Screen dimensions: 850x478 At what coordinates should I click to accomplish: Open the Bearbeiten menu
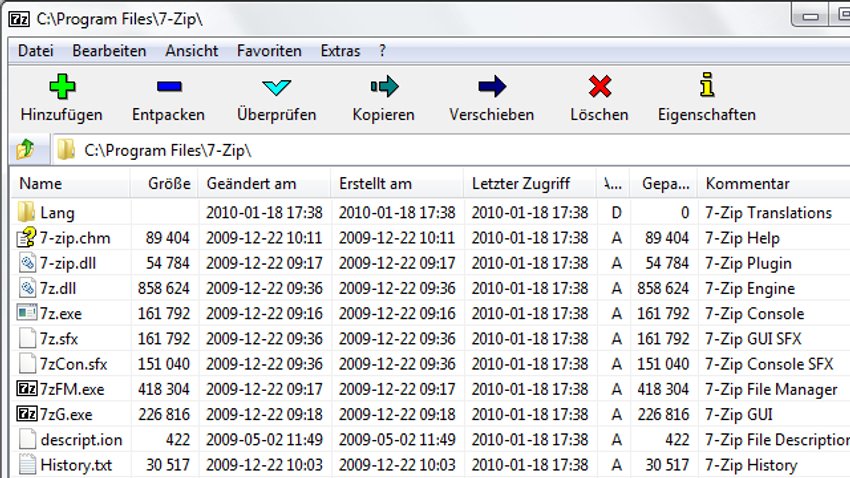(x=110, y=51)
